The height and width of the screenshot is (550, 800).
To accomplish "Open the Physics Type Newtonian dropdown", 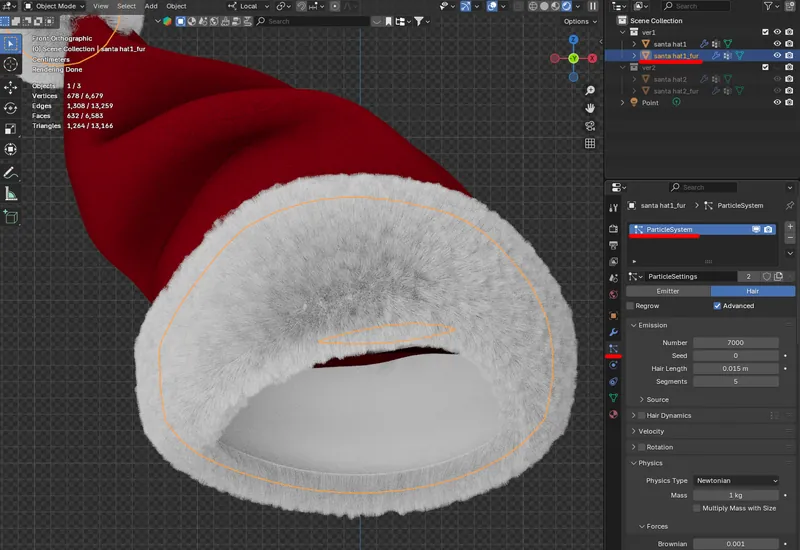I will point(736,481).
